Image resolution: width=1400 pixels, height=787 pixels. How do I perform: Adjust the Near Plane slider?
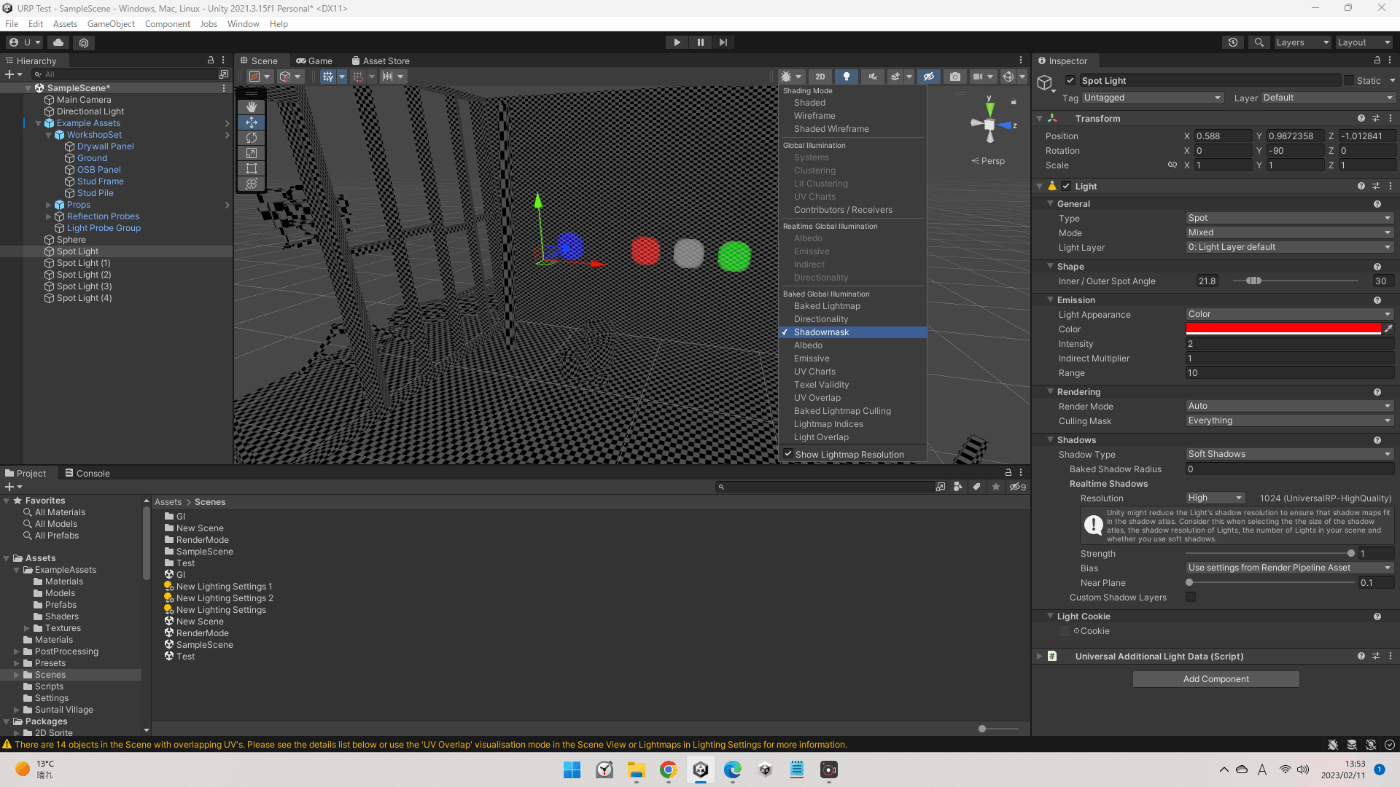1269,582
